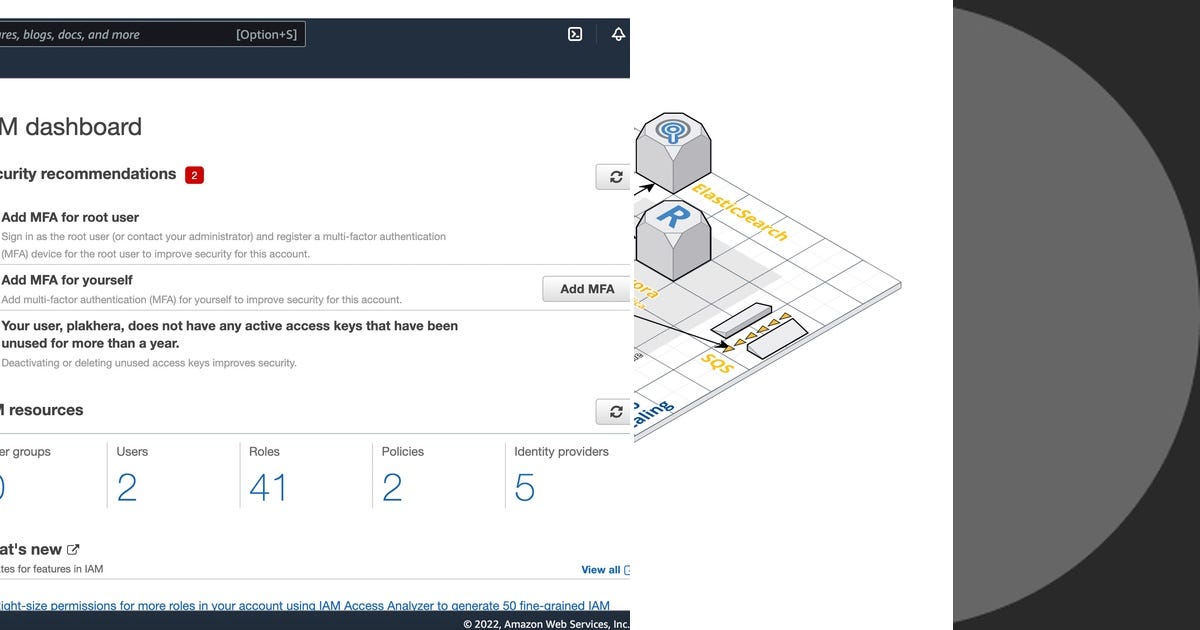
Task: Open the IAM Access Analyzer announcement link
Action: (x=300, y=605)
